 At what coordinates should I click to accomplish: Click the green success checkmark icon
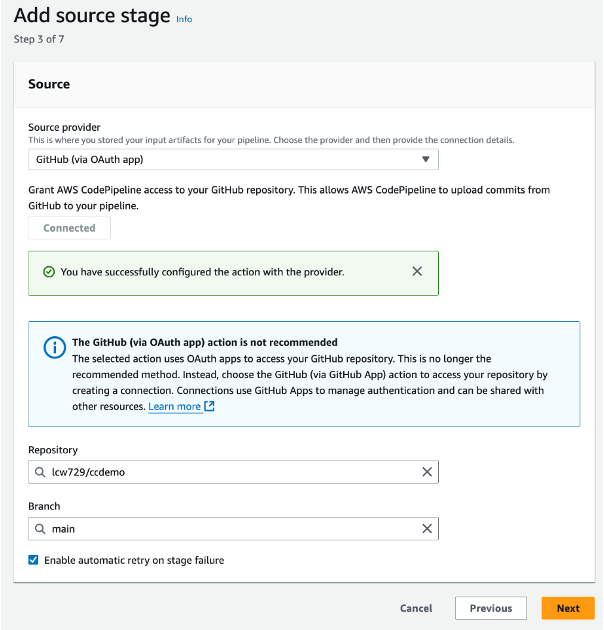click(x=48, y=272)
